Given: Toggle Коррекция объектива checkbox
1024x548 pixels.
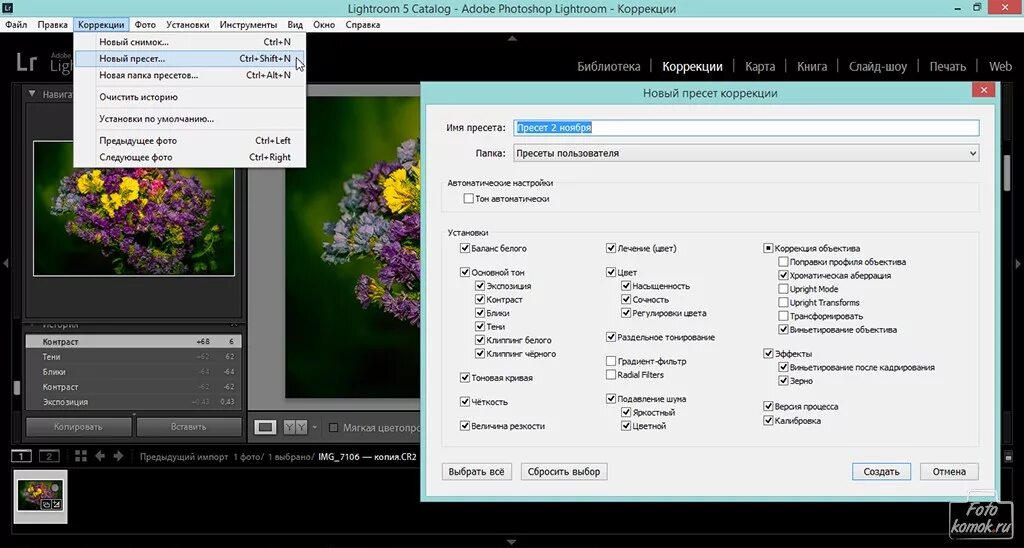Looking at the screenshot, I should click(x=768, y=248).
